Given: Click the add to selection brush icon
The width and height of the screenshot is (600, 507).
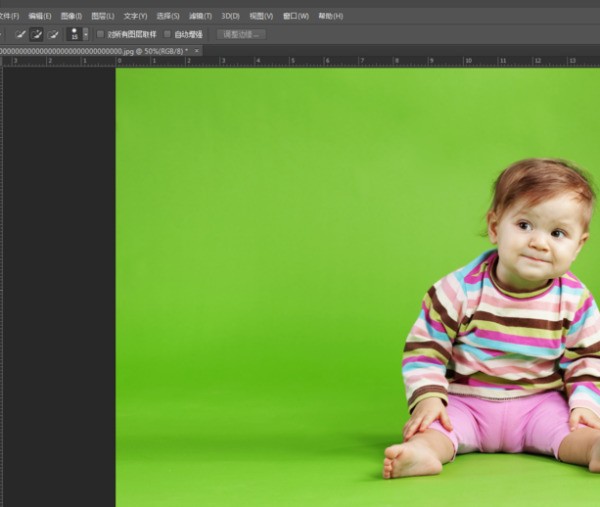Looking at the screenshot, I should click(x=37, y=34).
